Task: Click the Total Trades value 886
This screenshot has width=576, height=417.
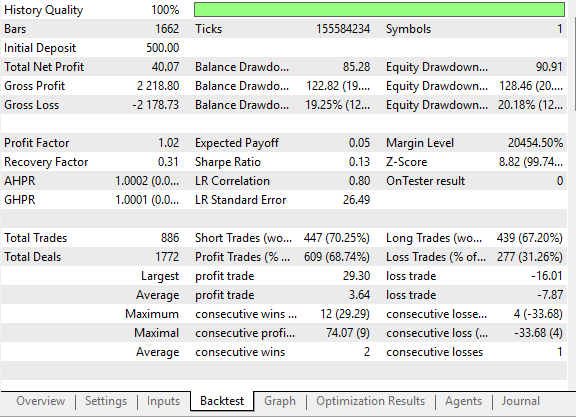Action: [x=170, y=238]
